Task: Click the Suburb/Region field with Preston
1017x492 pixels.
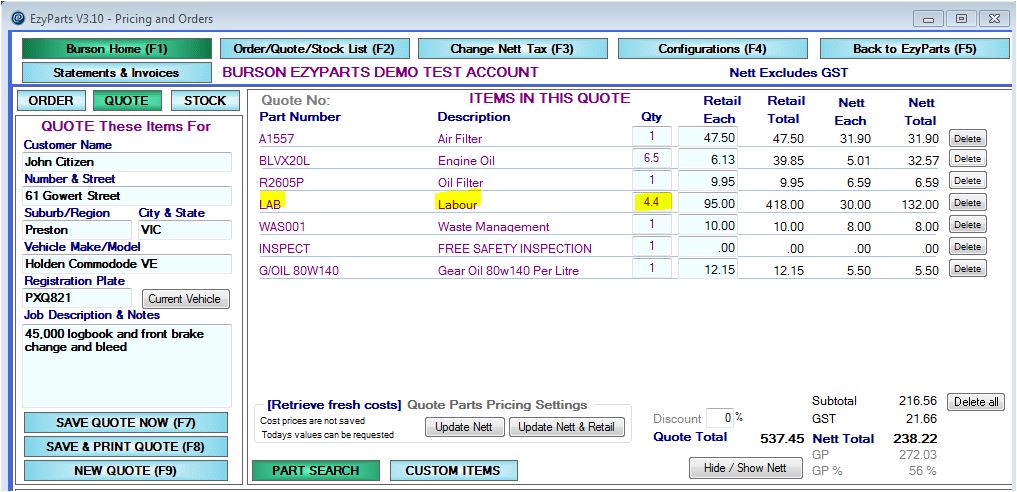Action: pyautogui.click(x=77, y=229)
